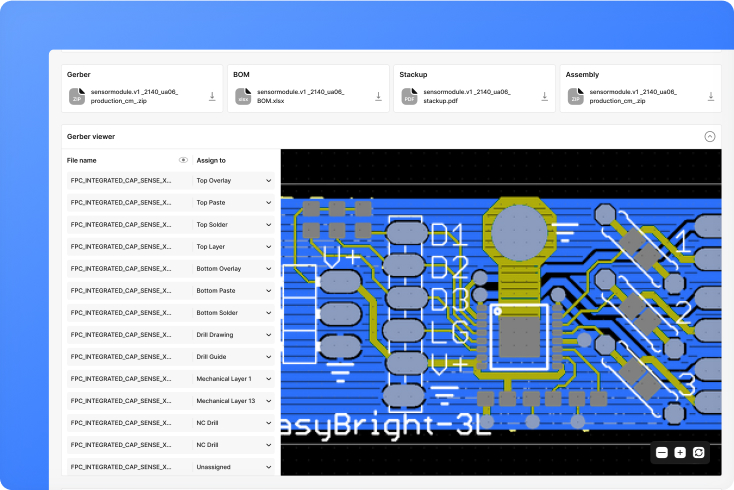Zoom out in the Gerber viewer

(661, 453)
